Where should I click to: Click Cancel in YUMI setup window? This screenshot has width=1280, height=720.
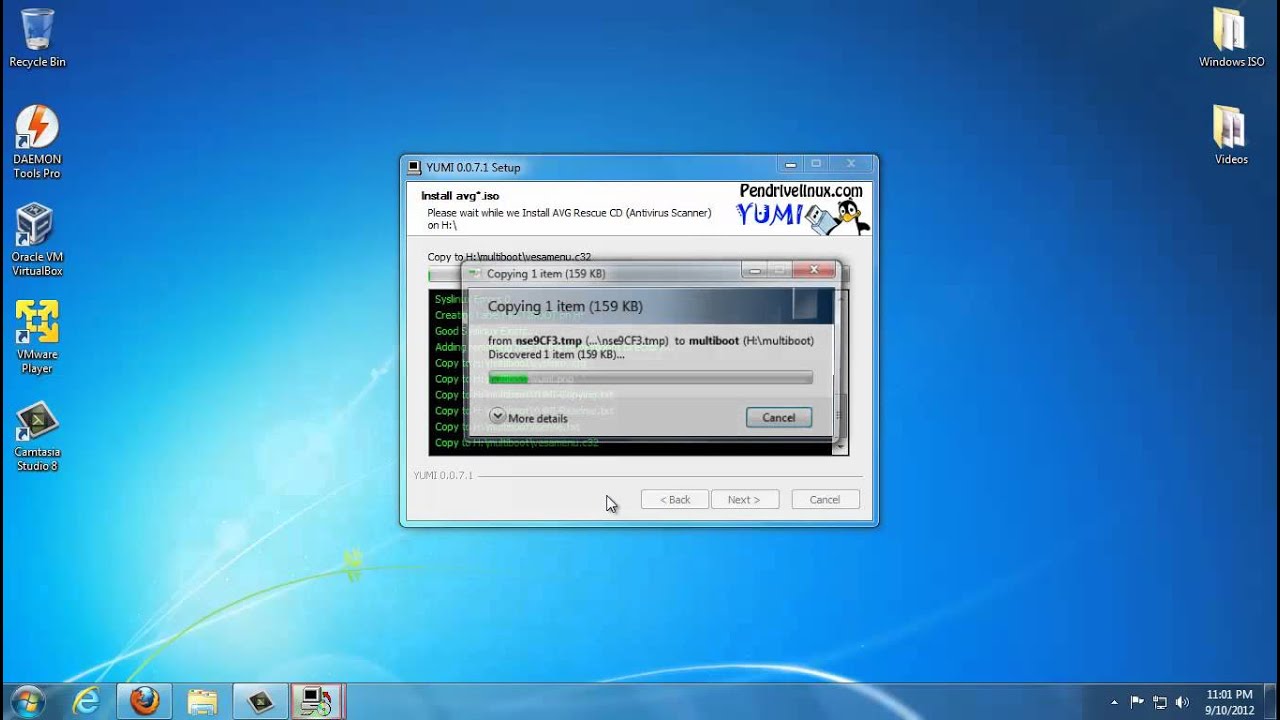click(825, 500)
